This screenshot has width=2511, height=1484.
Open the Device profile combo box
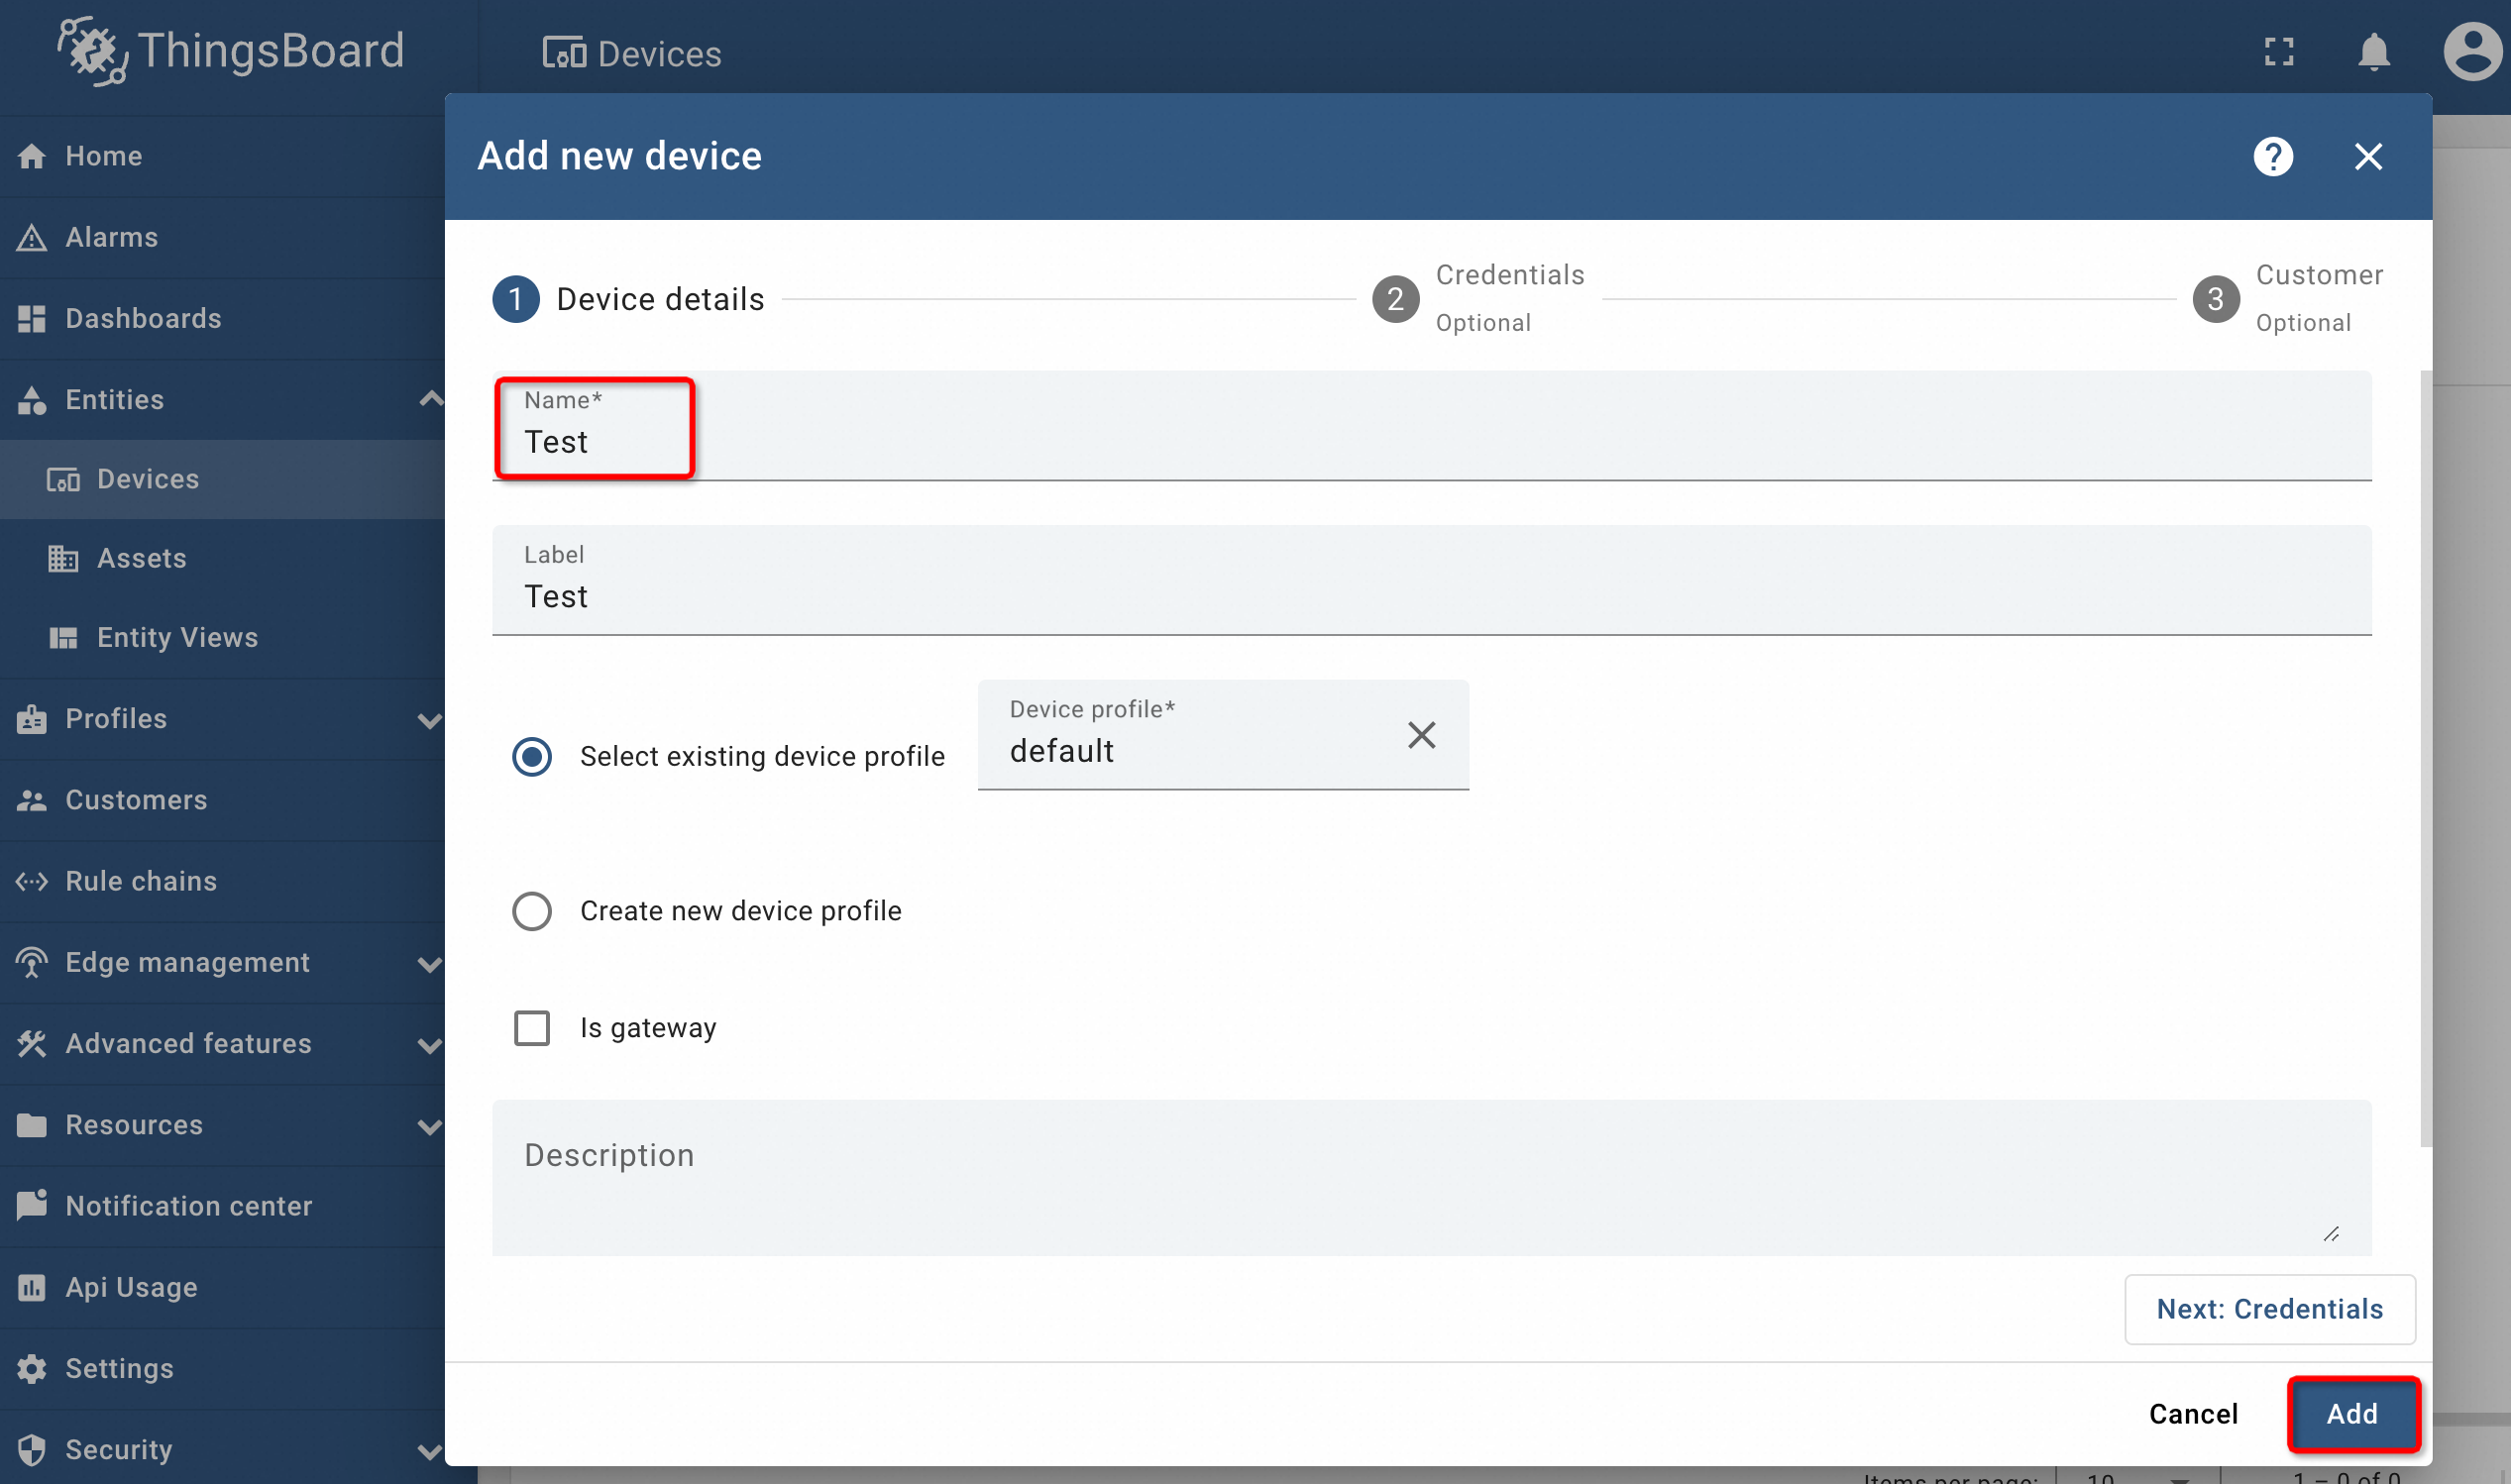point(1222,735)
